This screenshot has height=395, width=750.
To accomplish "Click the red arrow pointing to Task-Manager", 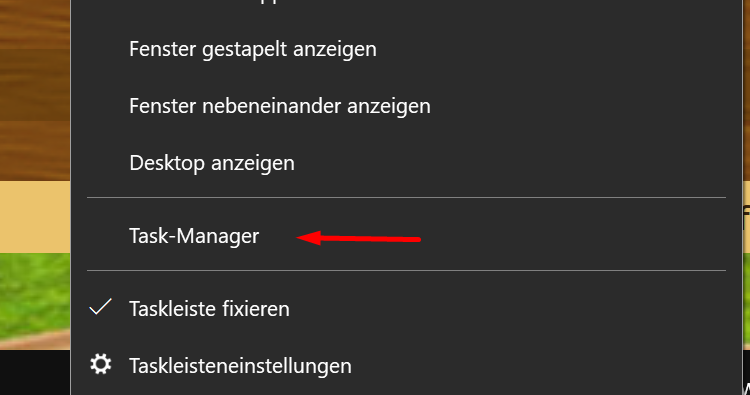I will 358,238.
